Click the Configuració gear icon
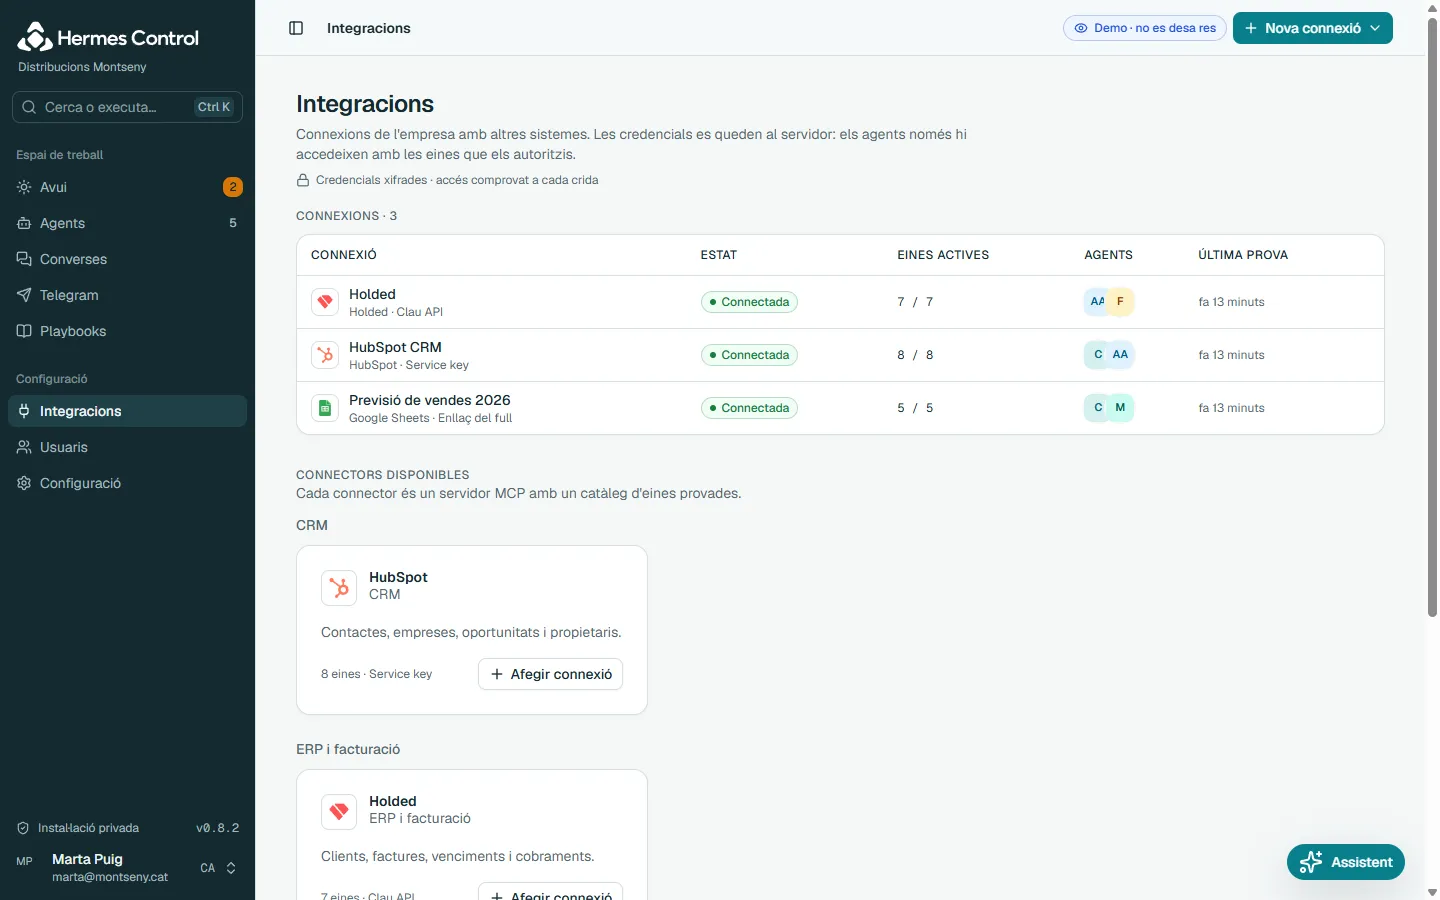Viewport: 1440px width, 900px height. coord(24,483)
